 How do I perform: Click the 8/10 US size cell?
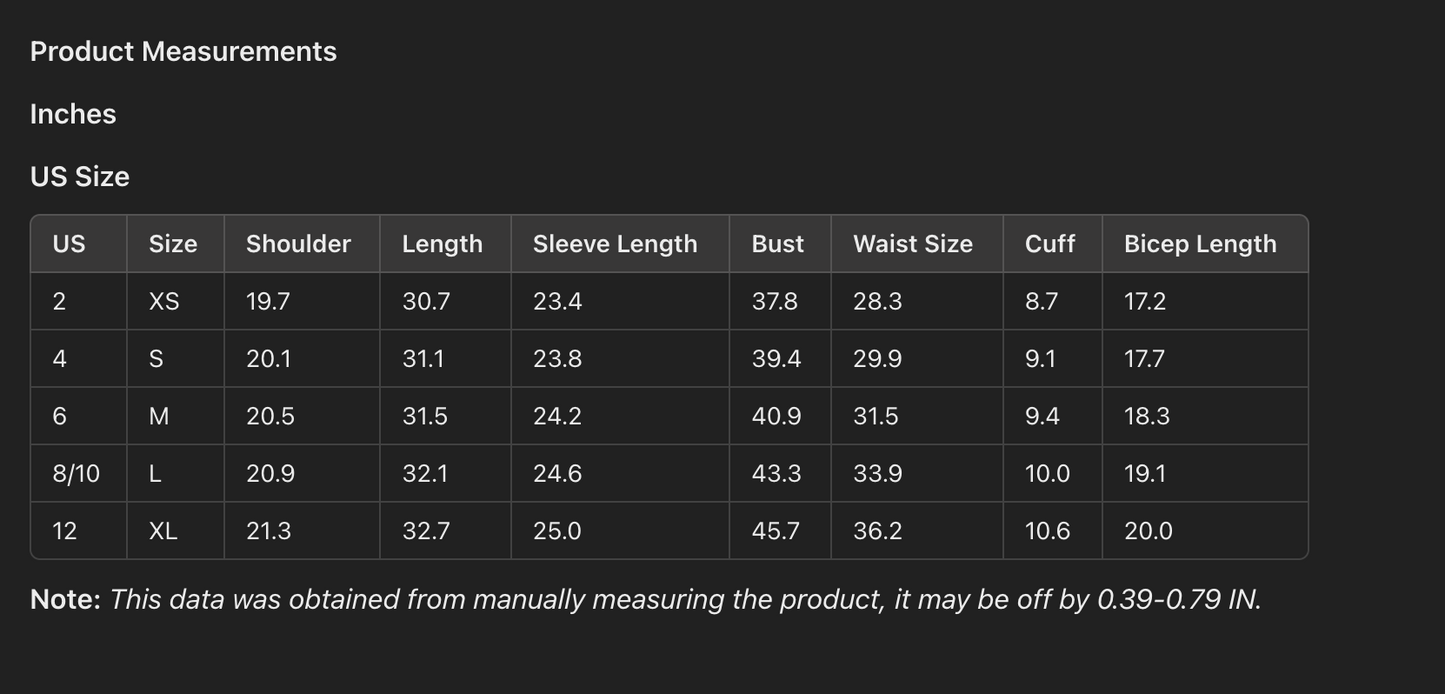pyautogui.click(x=76, y=474)
